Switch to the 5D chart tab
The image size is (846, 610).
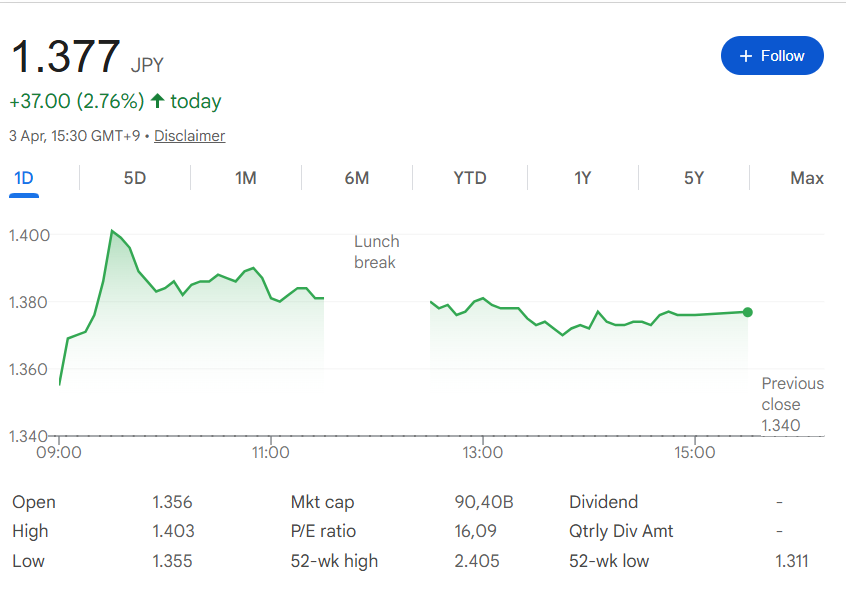(x=135, y=178)
